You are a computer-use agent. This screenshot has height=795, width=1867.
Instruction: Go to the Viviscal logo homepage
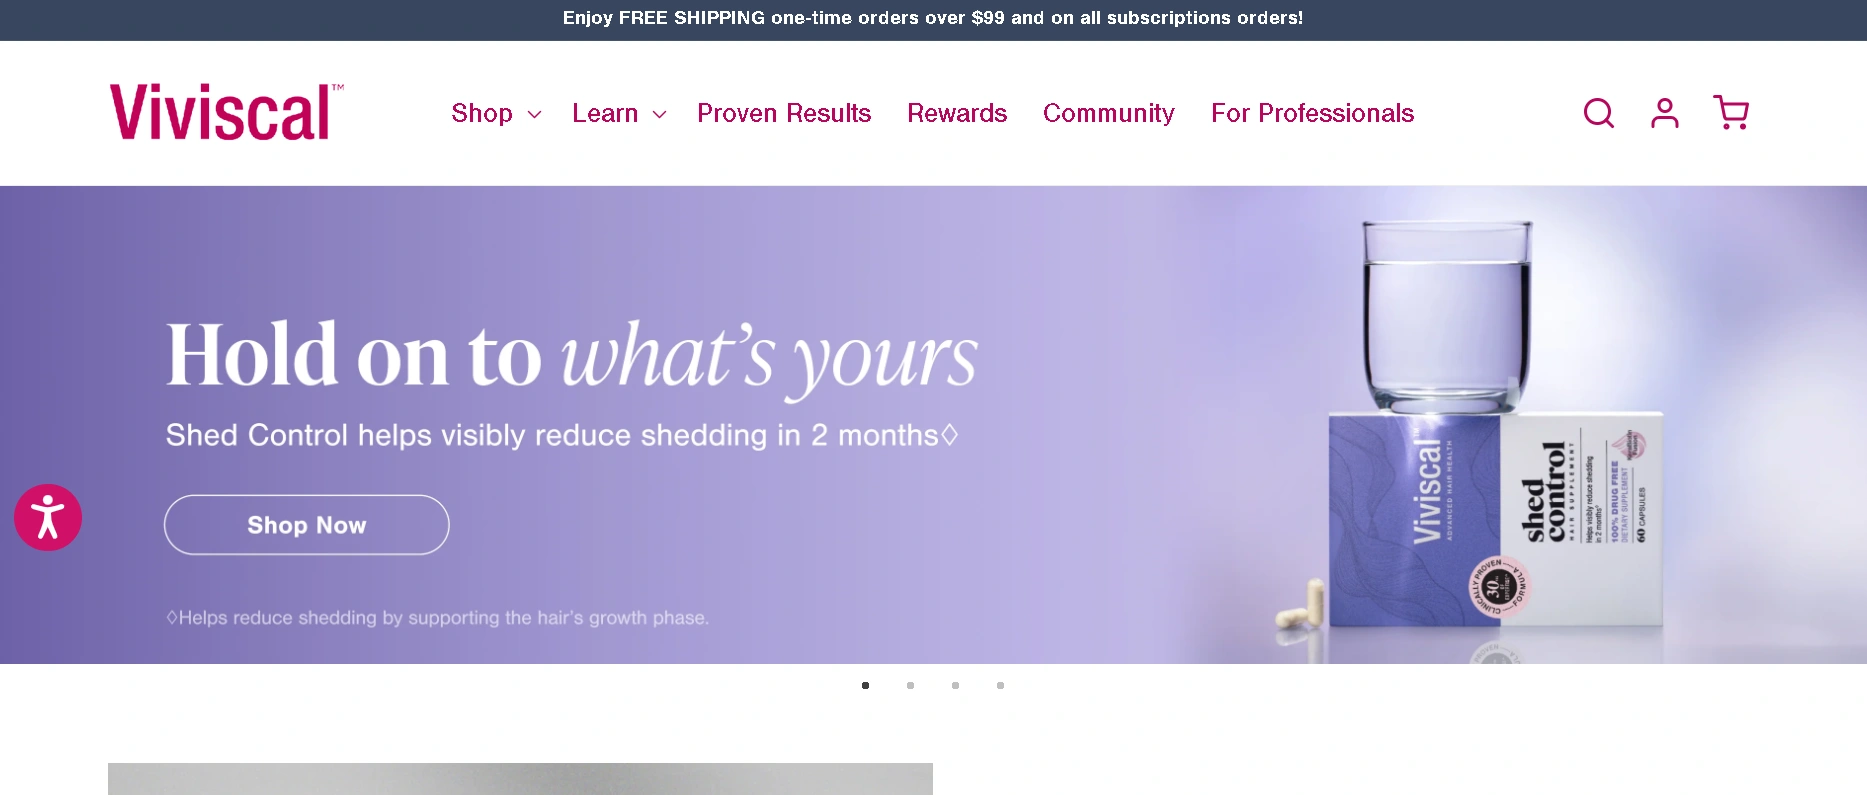(x=227, y=112)
